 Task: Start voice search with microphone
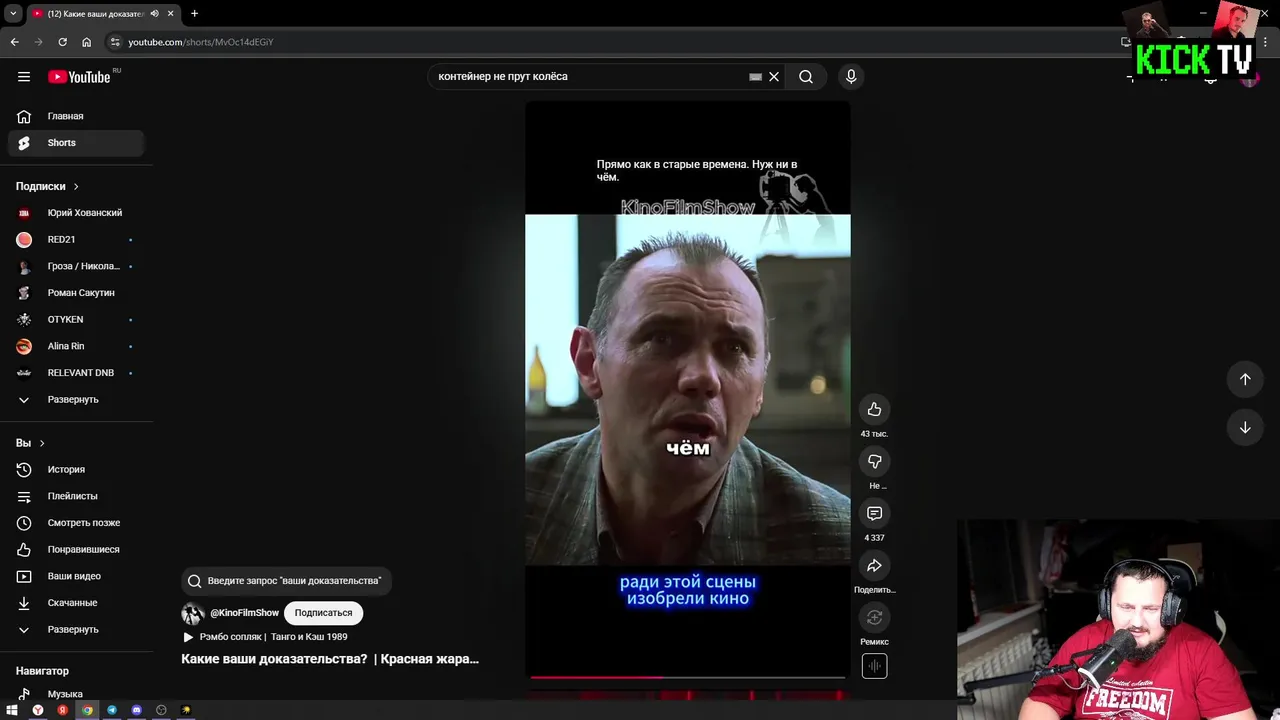(851, 77)
